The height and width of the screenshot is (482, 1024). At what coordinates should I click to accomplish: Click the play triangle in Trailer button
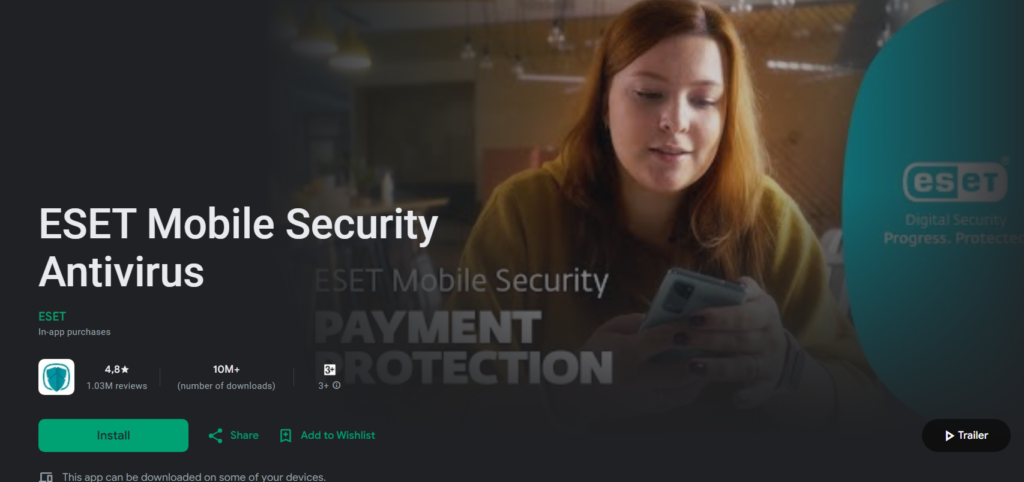(949, 436)
